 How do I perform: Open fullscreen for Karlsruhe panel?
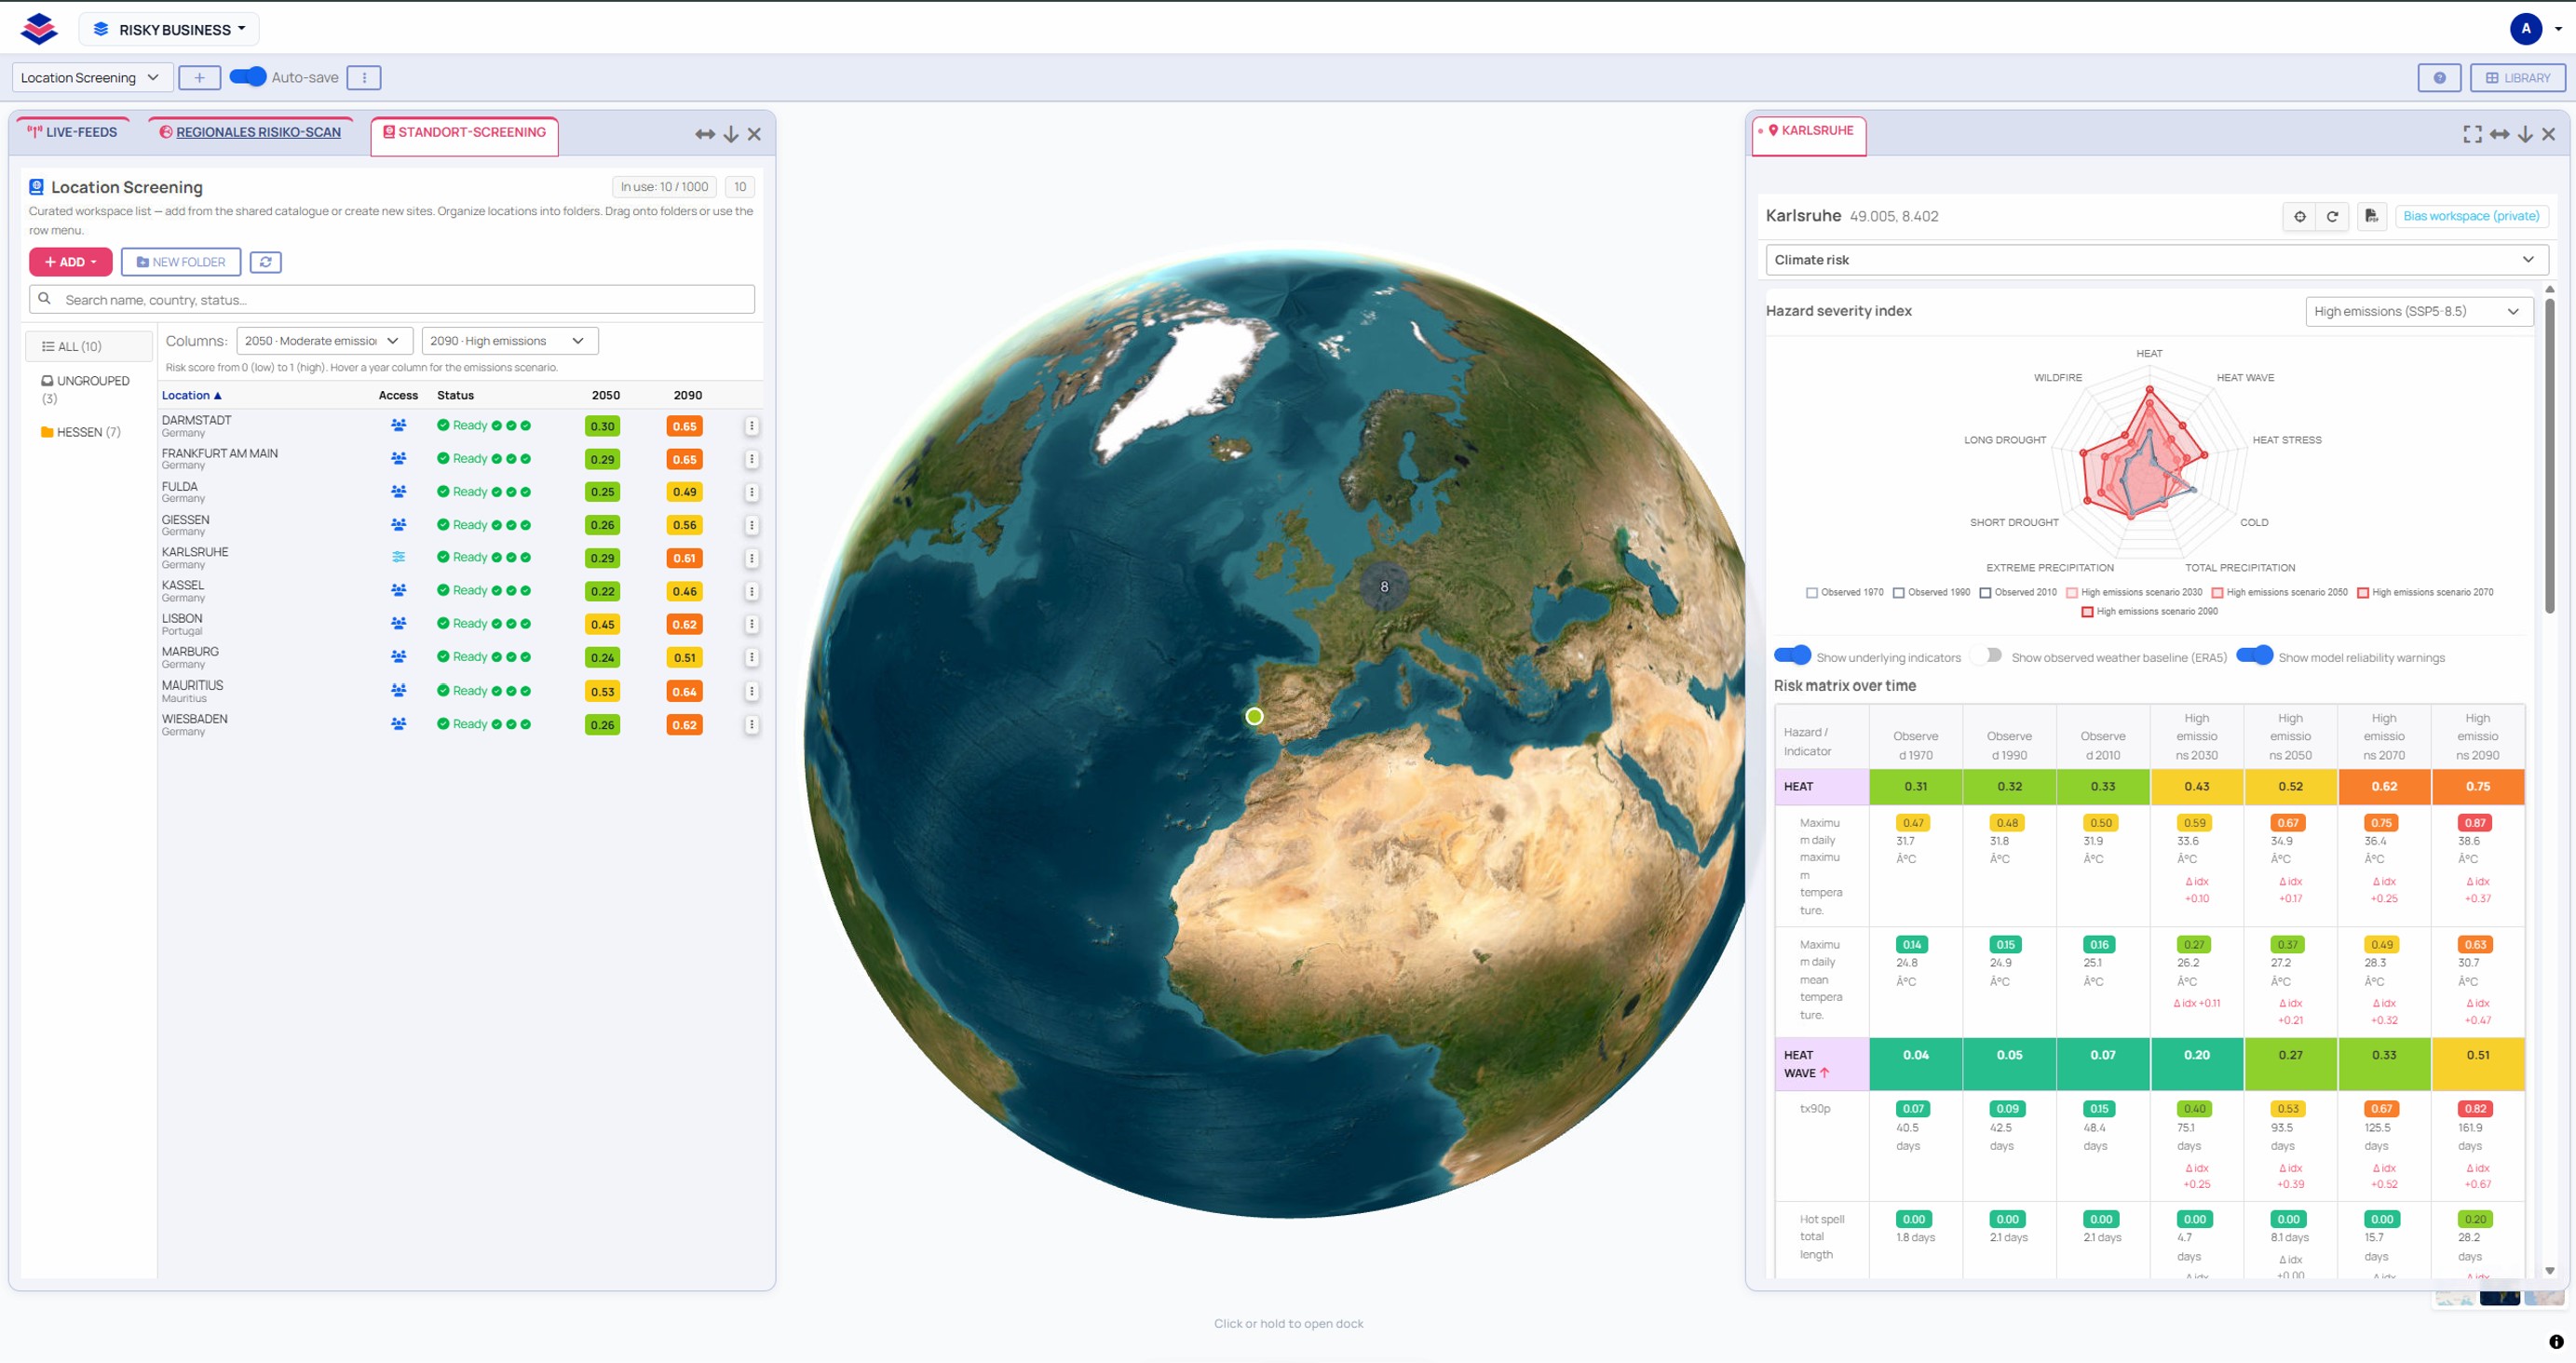coord(2472,134)
